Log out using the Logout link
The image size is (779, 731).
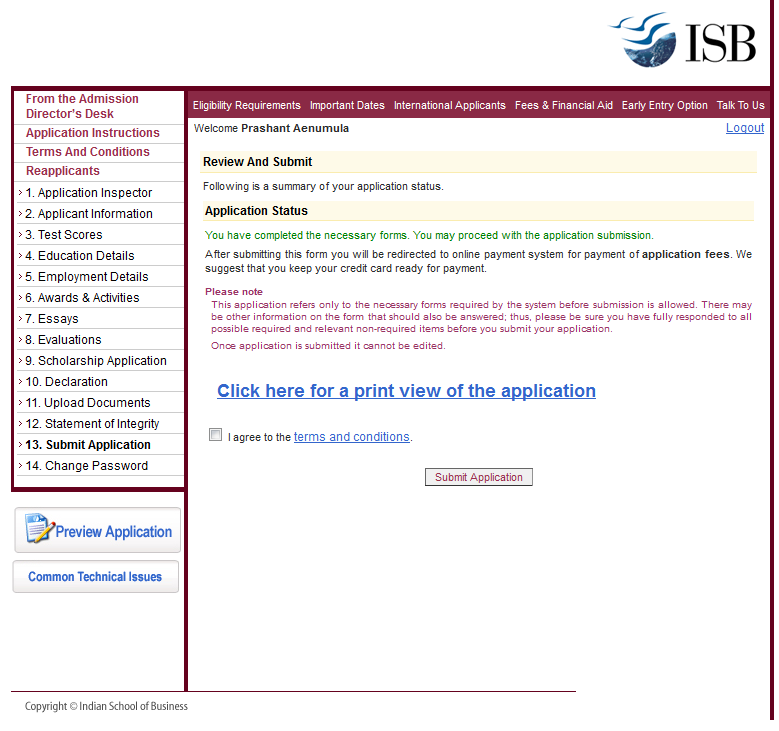tap(744, 128)
